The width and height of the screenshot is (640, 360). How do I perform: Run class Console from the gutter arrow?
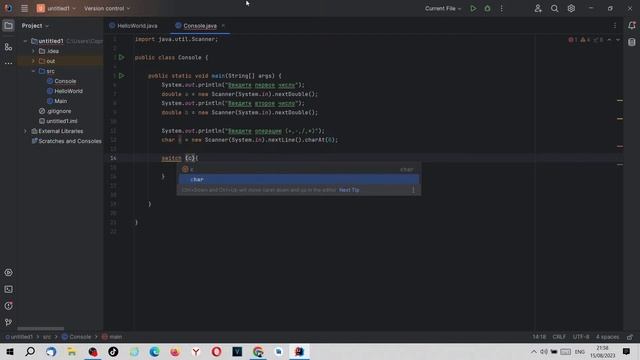[x=122, y=58]
